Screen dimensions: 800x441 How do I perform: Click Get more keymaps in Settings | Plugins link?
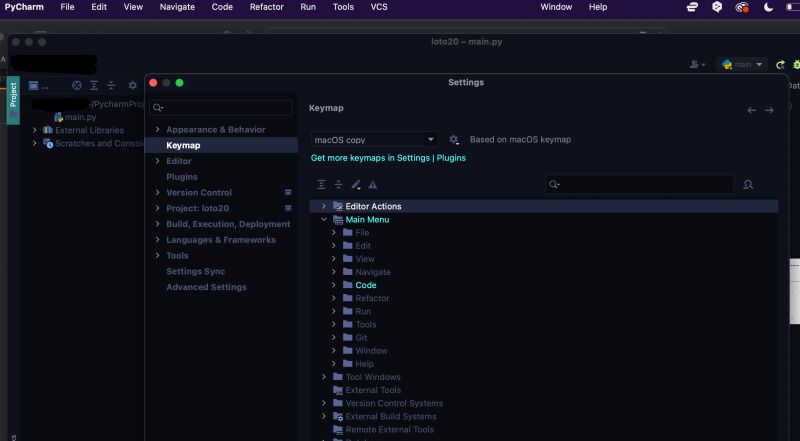[388, 158]
